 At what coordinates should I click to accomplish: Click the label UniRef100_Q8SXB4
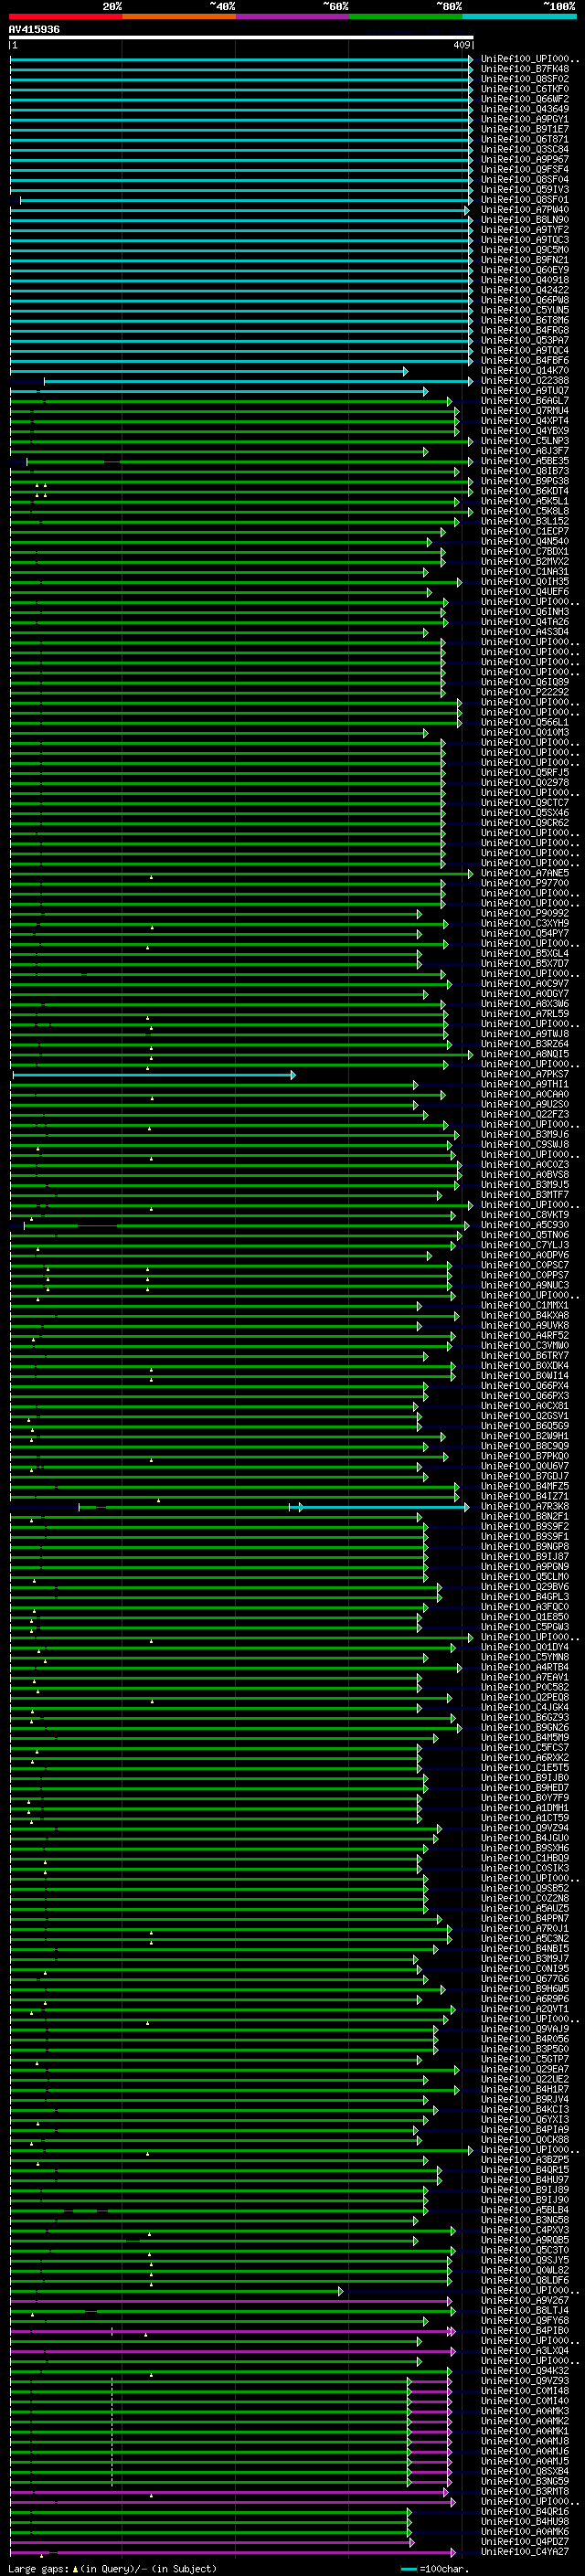pos(525,2472)
